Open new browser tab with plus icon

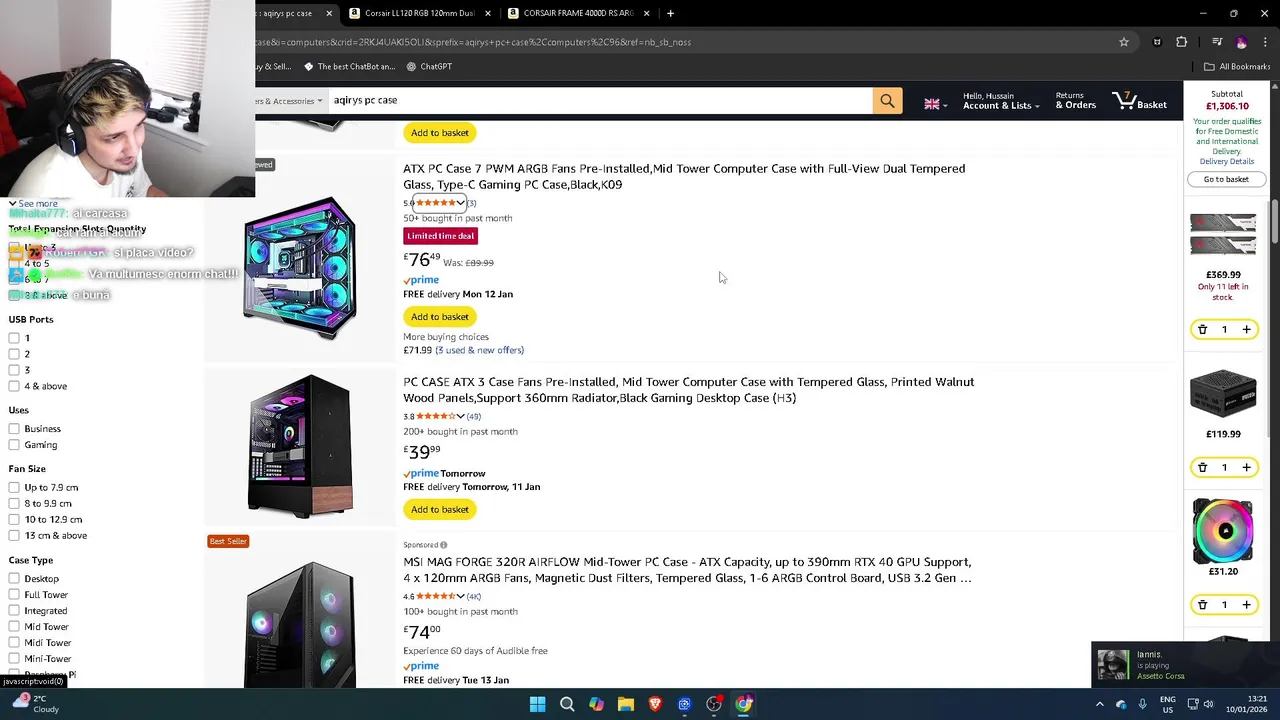coord(670,13)
